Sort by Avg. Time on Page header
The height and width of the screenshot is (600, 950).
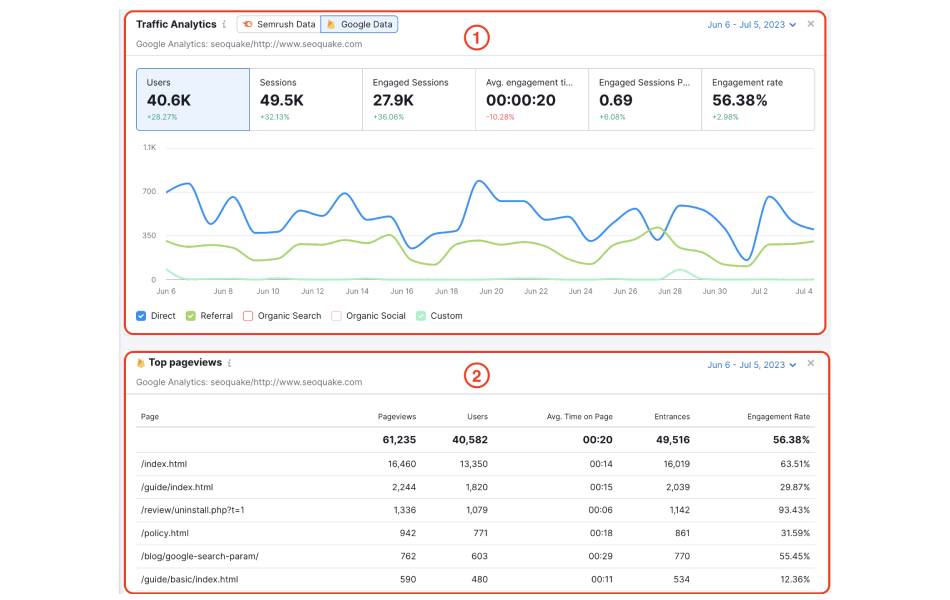click(579, 417)
